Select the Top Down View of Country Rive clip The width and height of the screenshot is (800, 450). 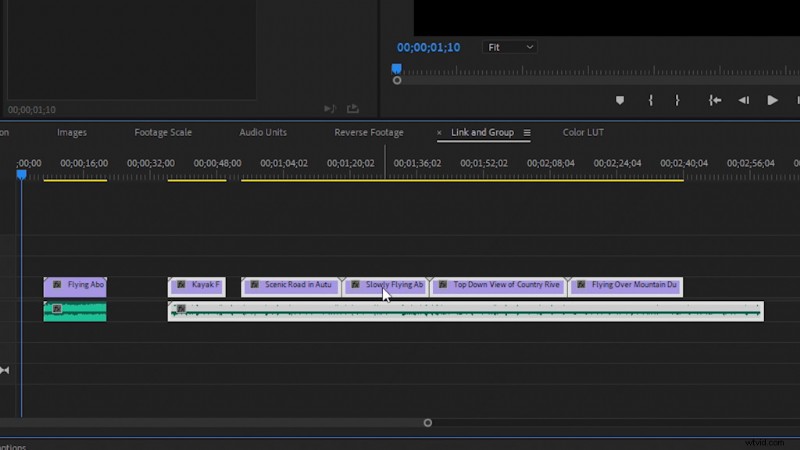[498, 287]
